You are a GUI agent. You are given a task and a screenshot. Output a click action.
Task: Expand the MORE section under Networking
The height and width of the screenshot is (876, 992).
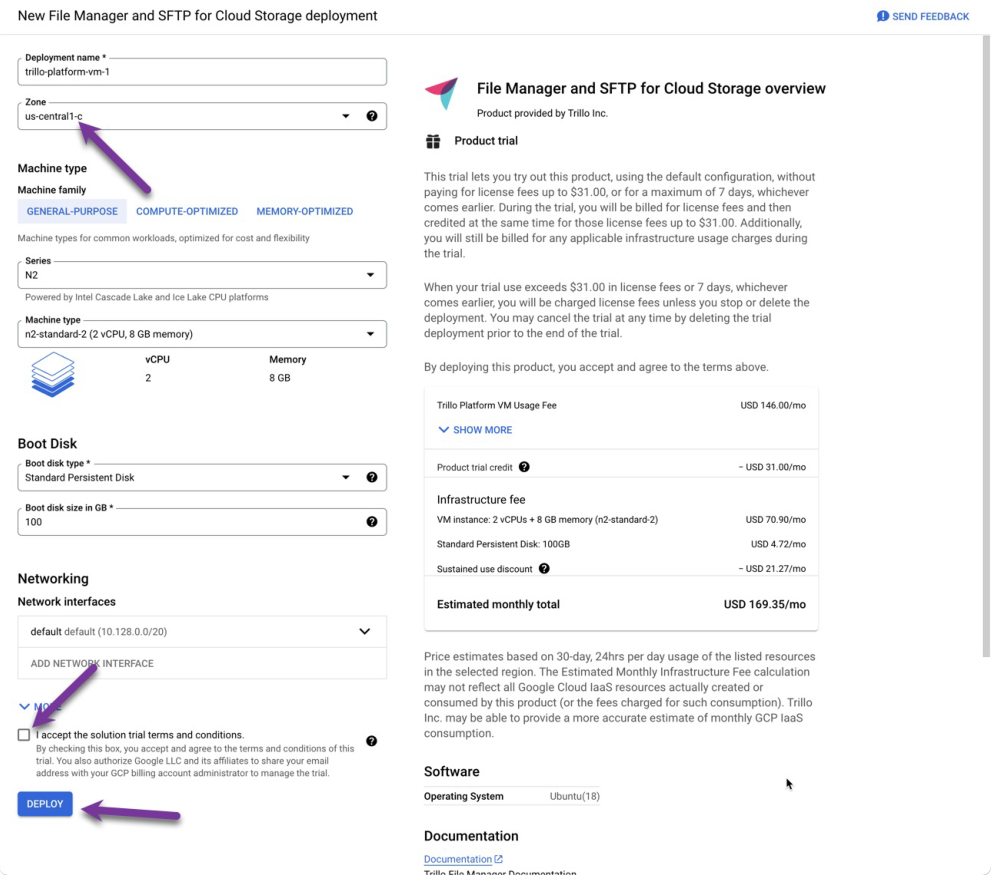[40, 706]
